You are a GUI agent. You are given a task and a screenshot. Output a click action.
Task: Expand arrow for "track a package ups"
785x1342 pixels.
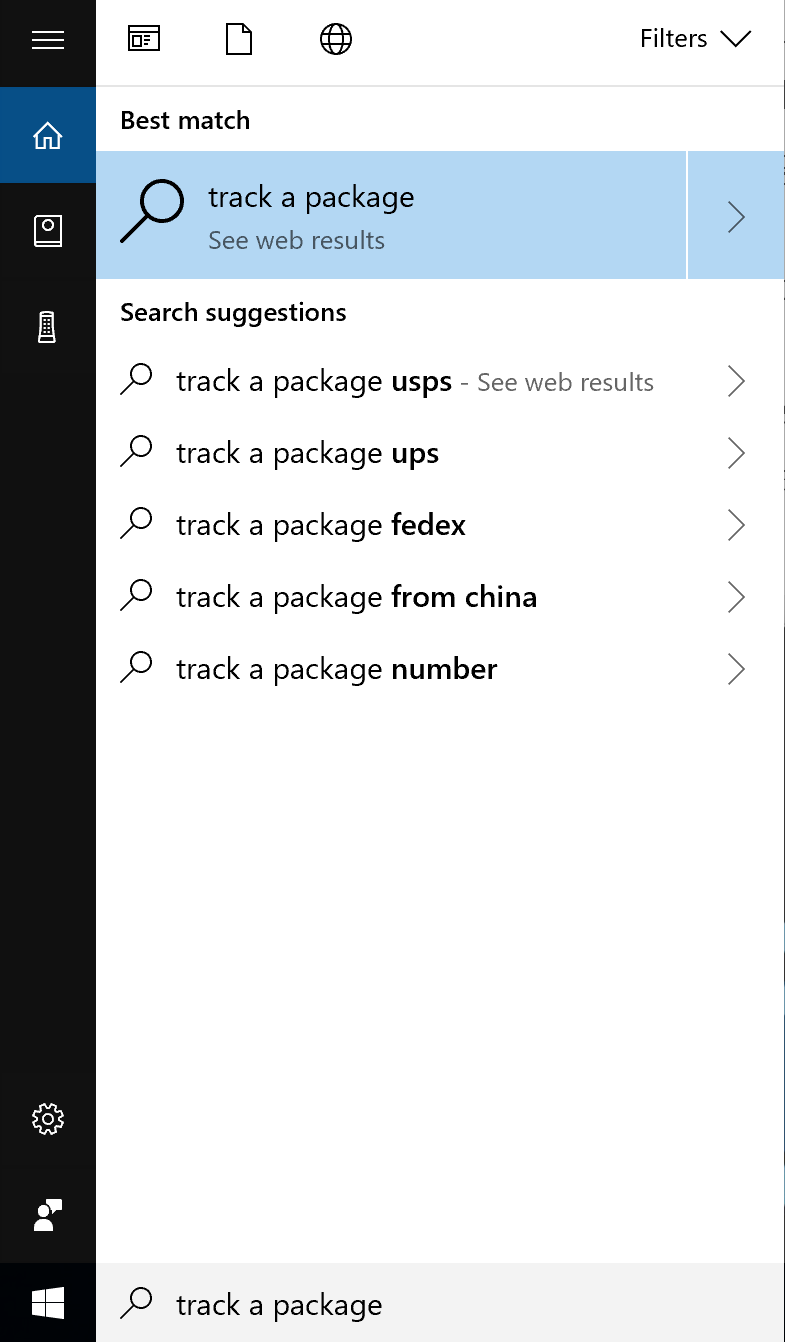coord(737,454)
